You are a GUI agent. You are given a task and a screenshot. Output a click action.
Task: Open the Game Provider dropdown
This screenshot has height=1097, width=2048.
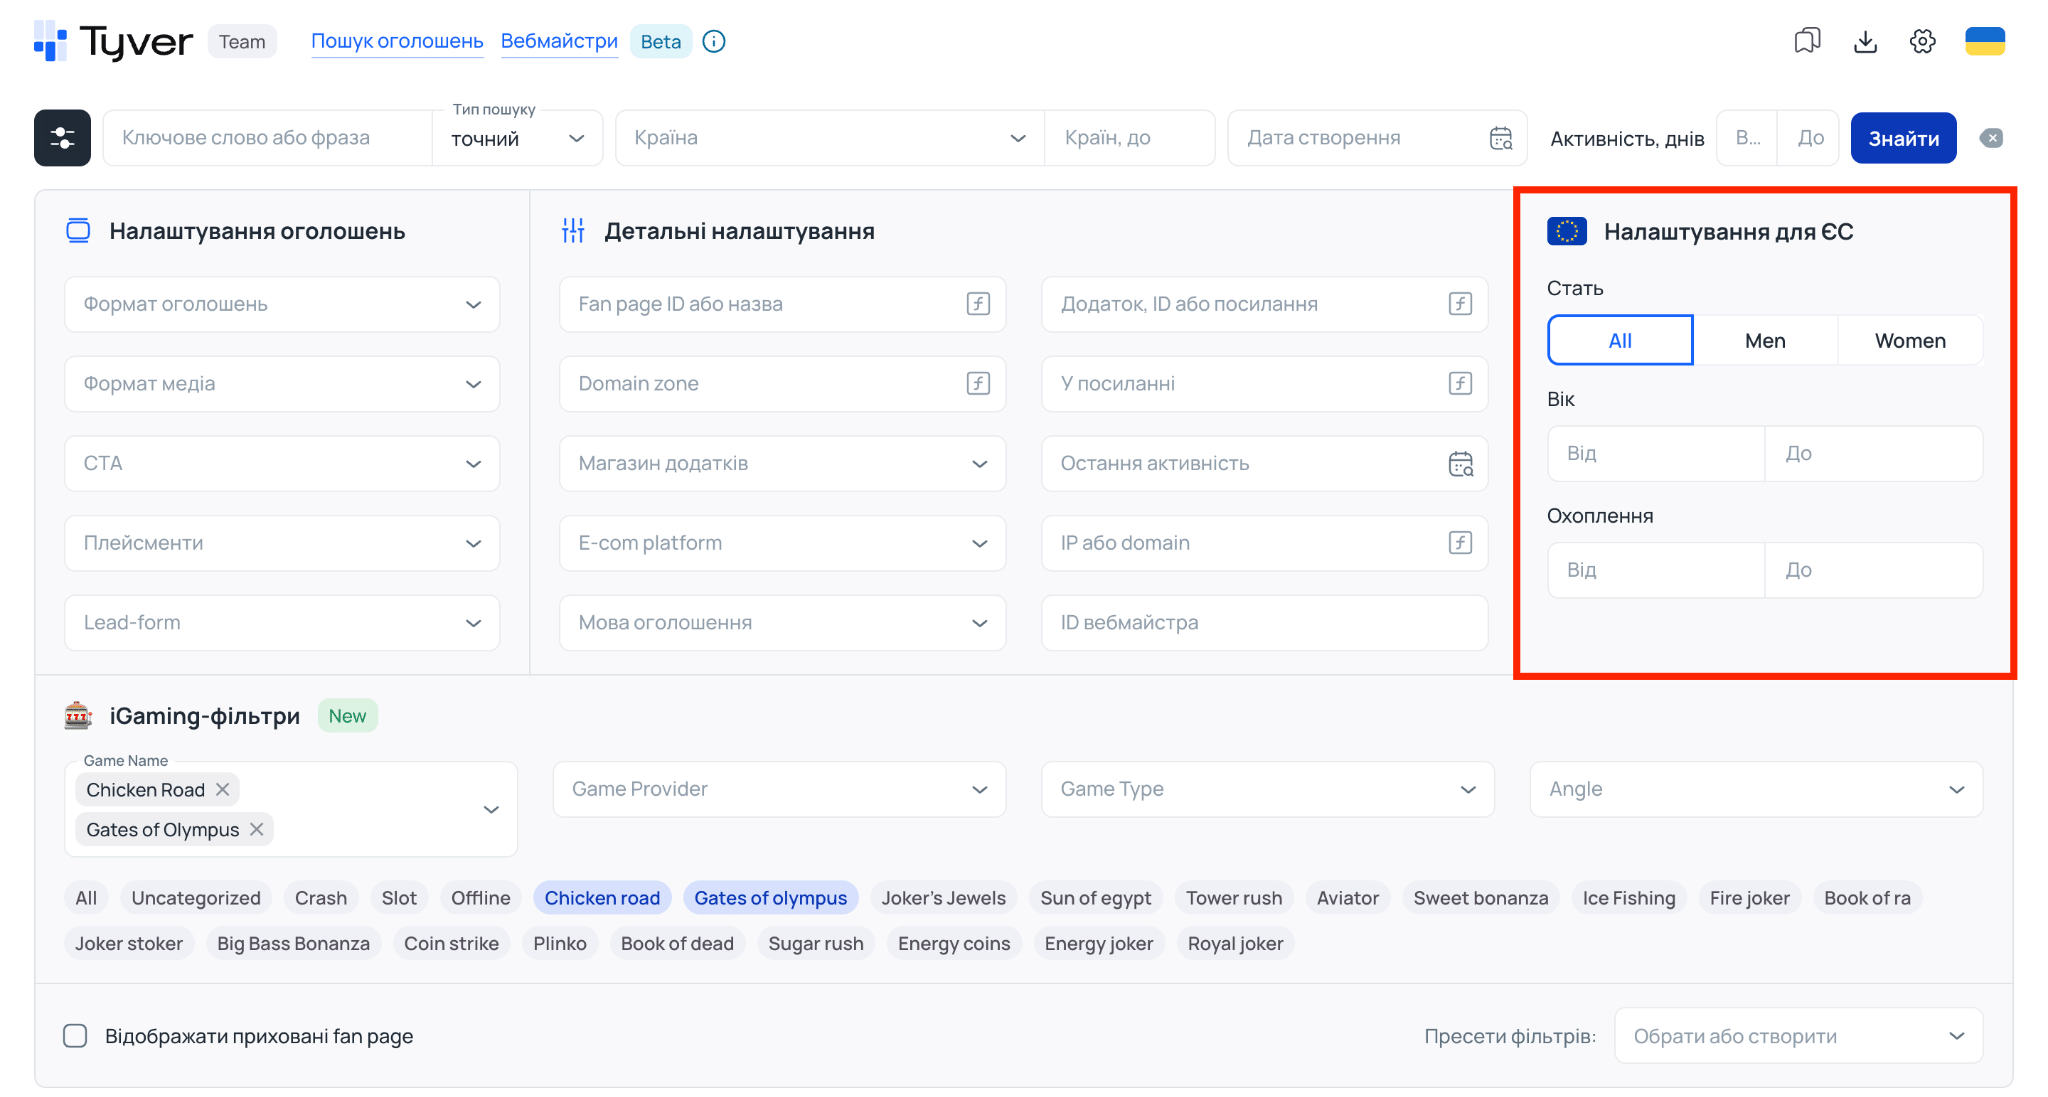pyautogui.click(x=780, y=789)
